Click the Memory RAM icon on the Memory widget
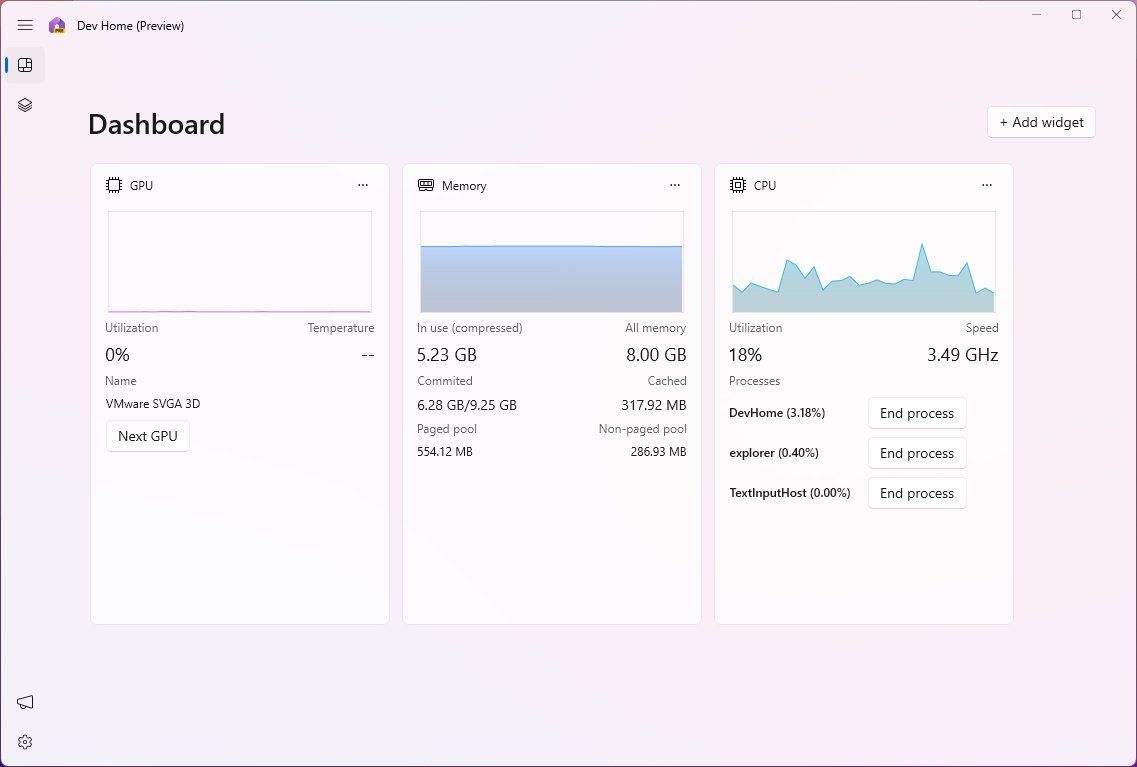The width and height of the screenshot is (1137, 767). 426,185
